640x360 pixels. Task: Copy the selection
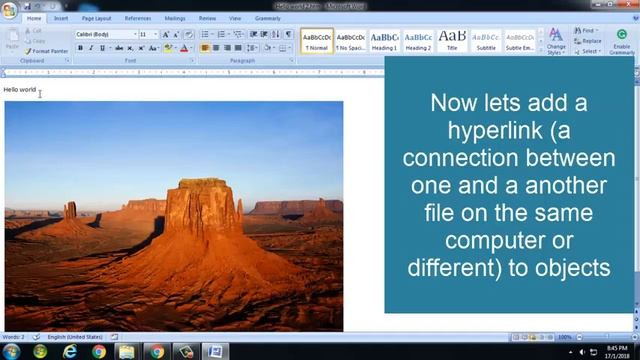coord(35,41)
